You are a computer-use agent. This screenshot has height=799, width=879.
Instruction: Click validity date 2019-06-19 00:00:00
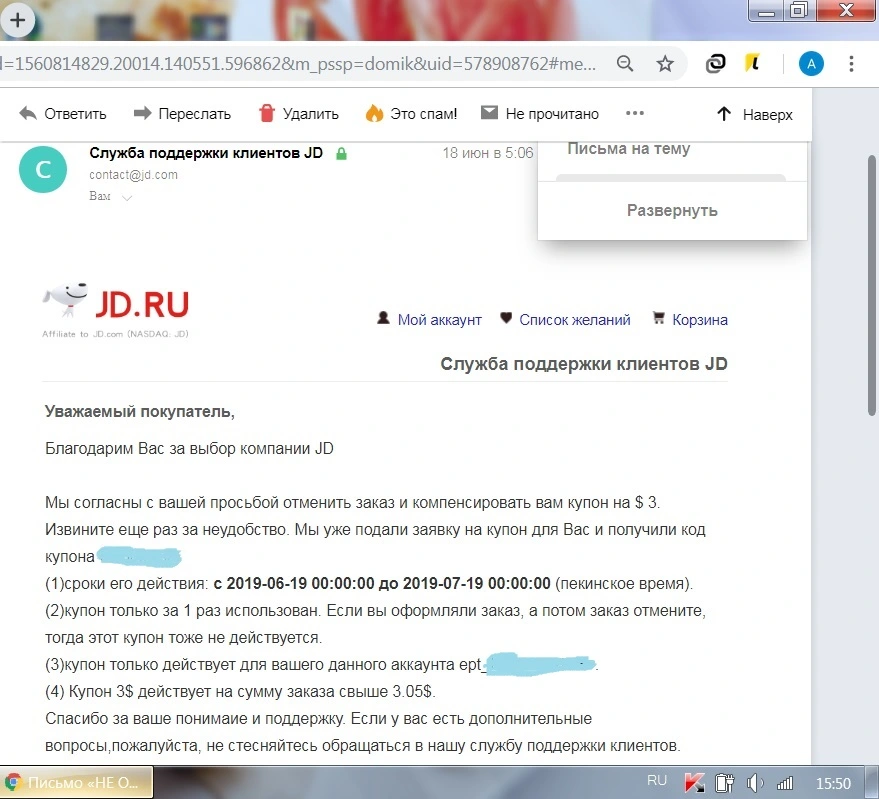coord(300,584)
